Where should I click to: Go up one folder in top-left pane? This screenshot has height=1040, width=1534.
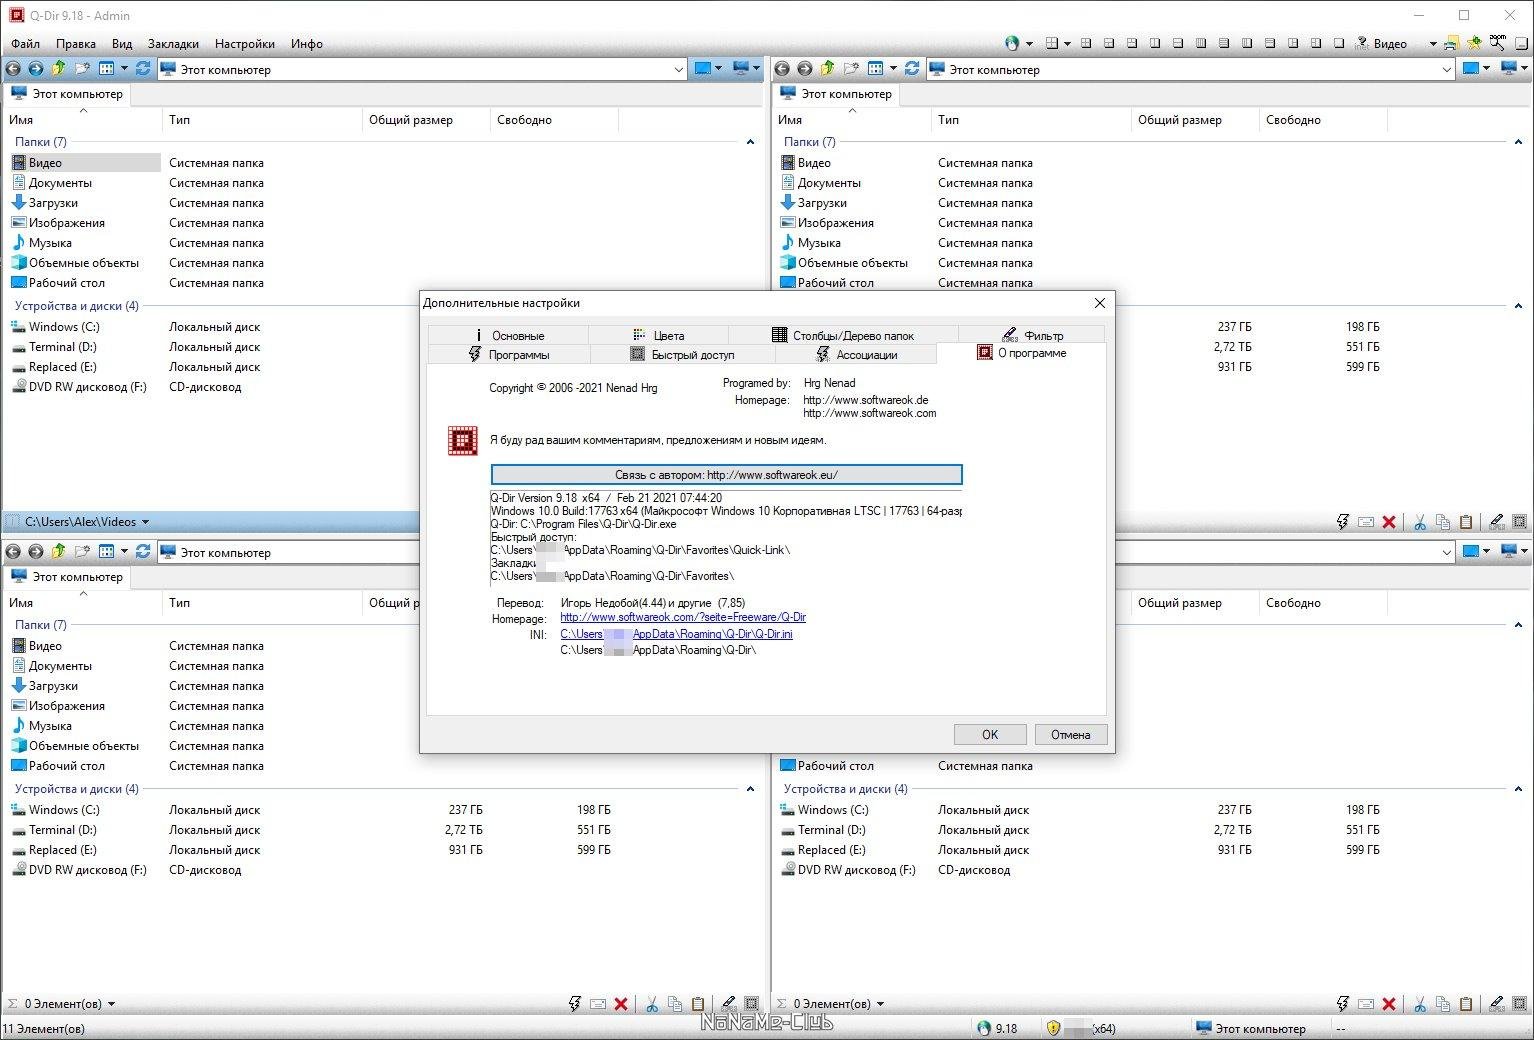click(58, 69)
